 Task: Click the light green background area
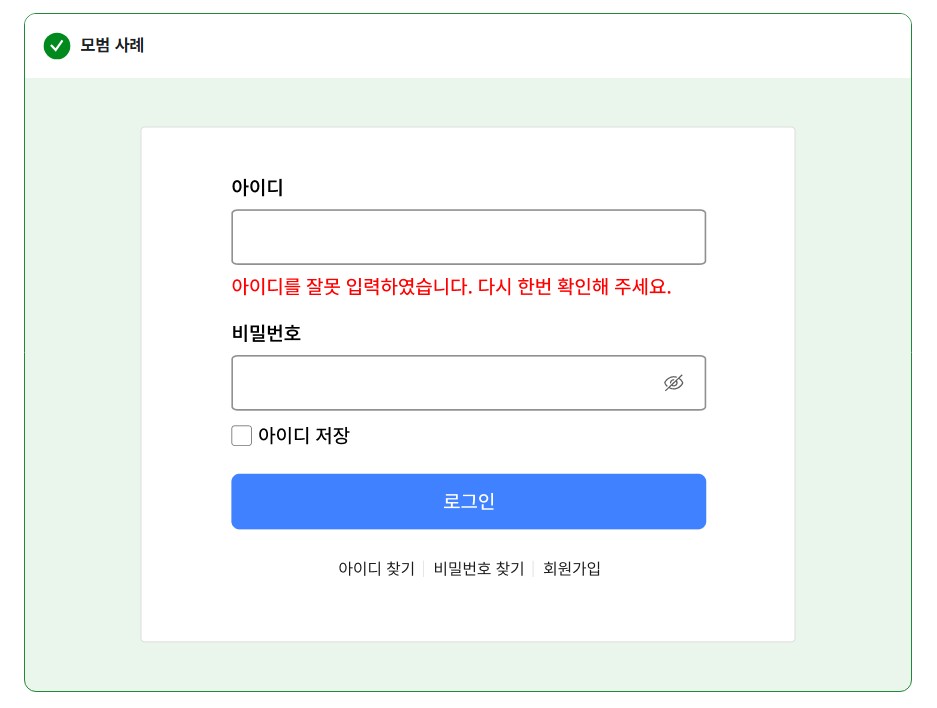coord(82,400)
